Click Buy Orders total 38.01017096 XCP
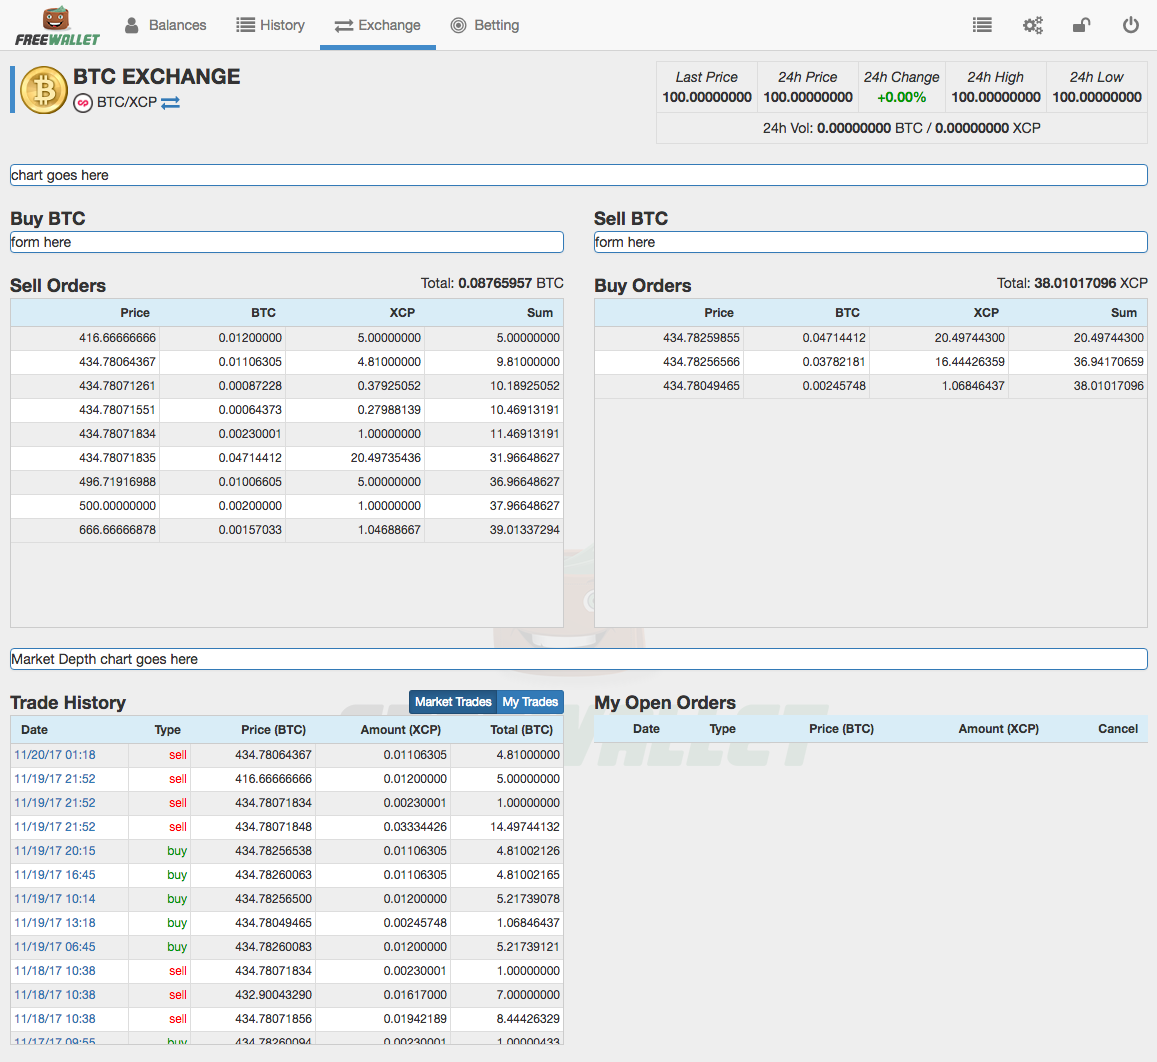This screenshot has height=1062, width=1157. click(1072, 283)
